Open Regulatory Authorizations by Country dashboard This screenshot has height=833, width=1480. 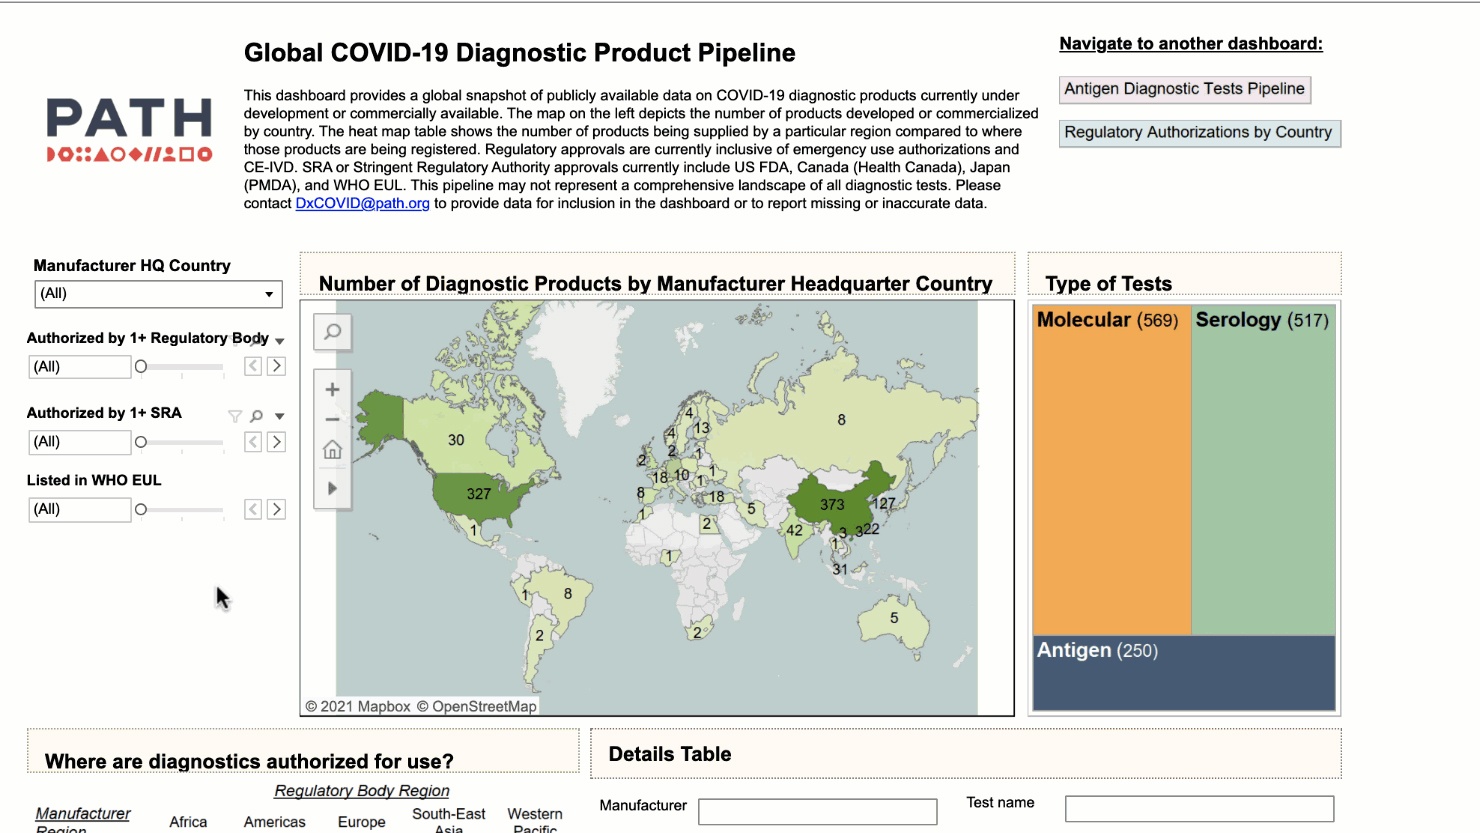1198,132
